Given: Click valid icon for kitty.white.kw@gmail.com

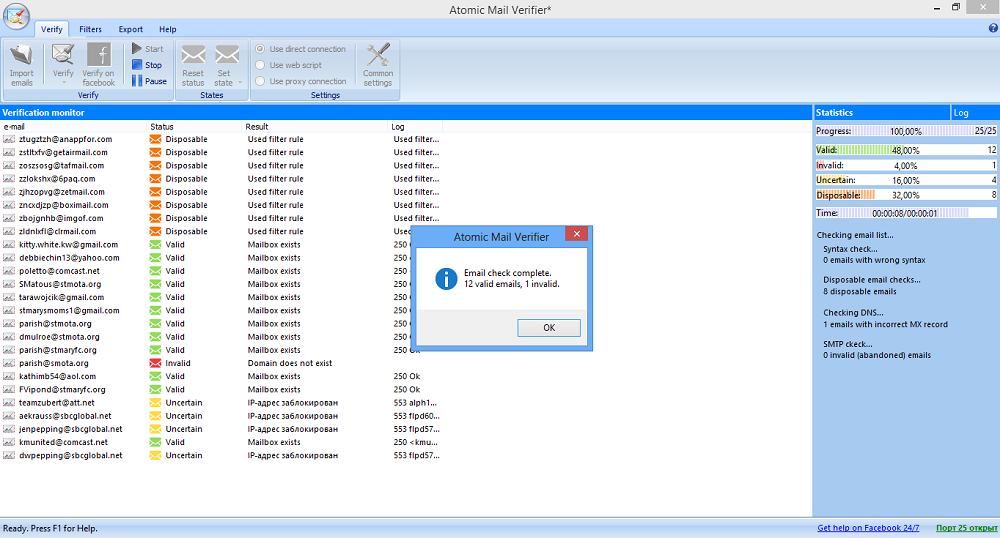Looking at the screenshot, I should click(x=155, y=245).
